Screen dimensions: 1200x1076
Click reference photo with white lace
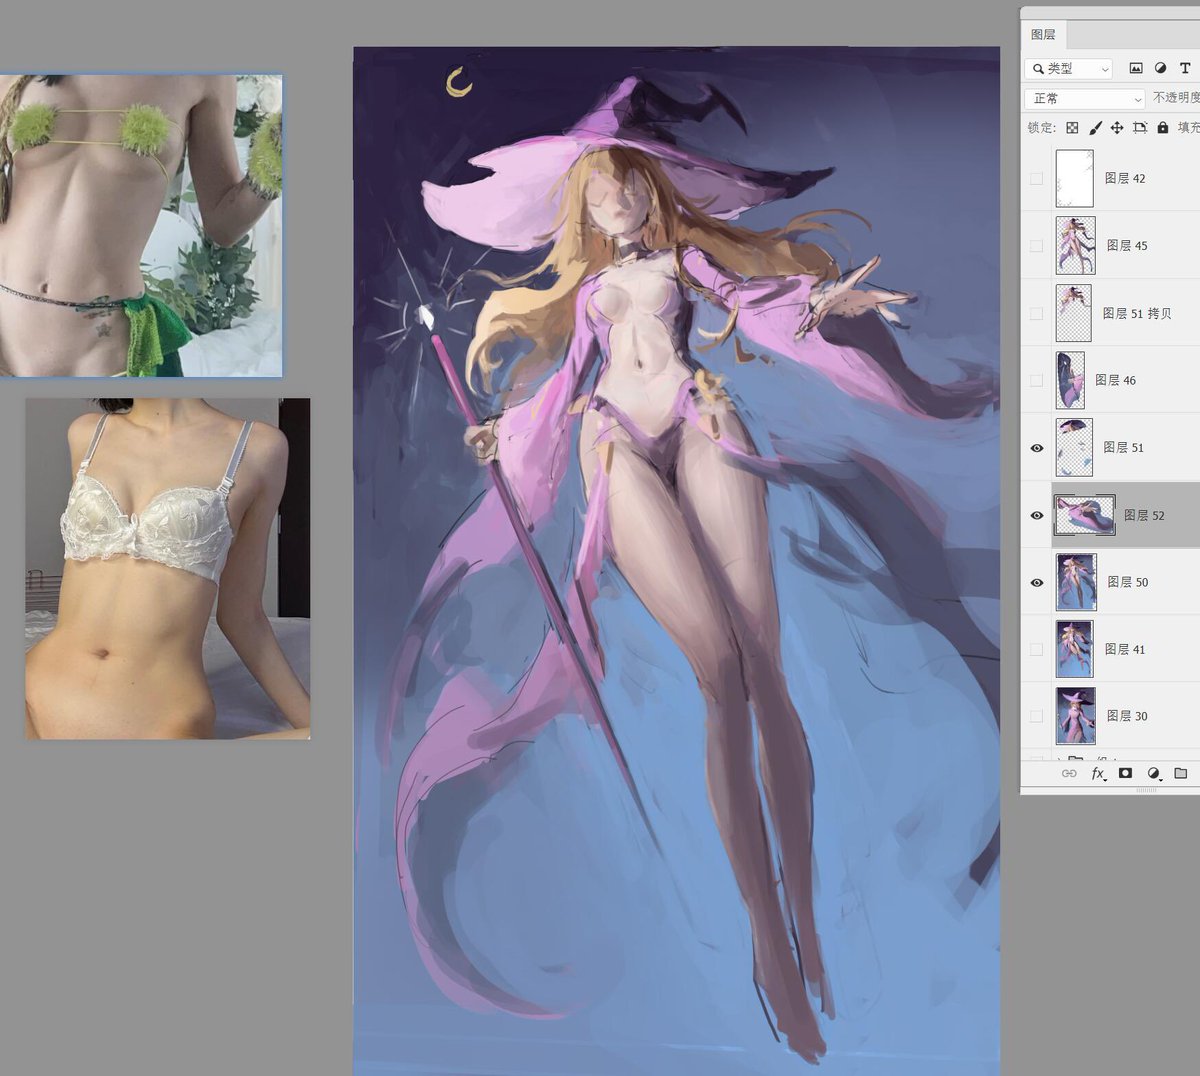(x=167, y=569)
